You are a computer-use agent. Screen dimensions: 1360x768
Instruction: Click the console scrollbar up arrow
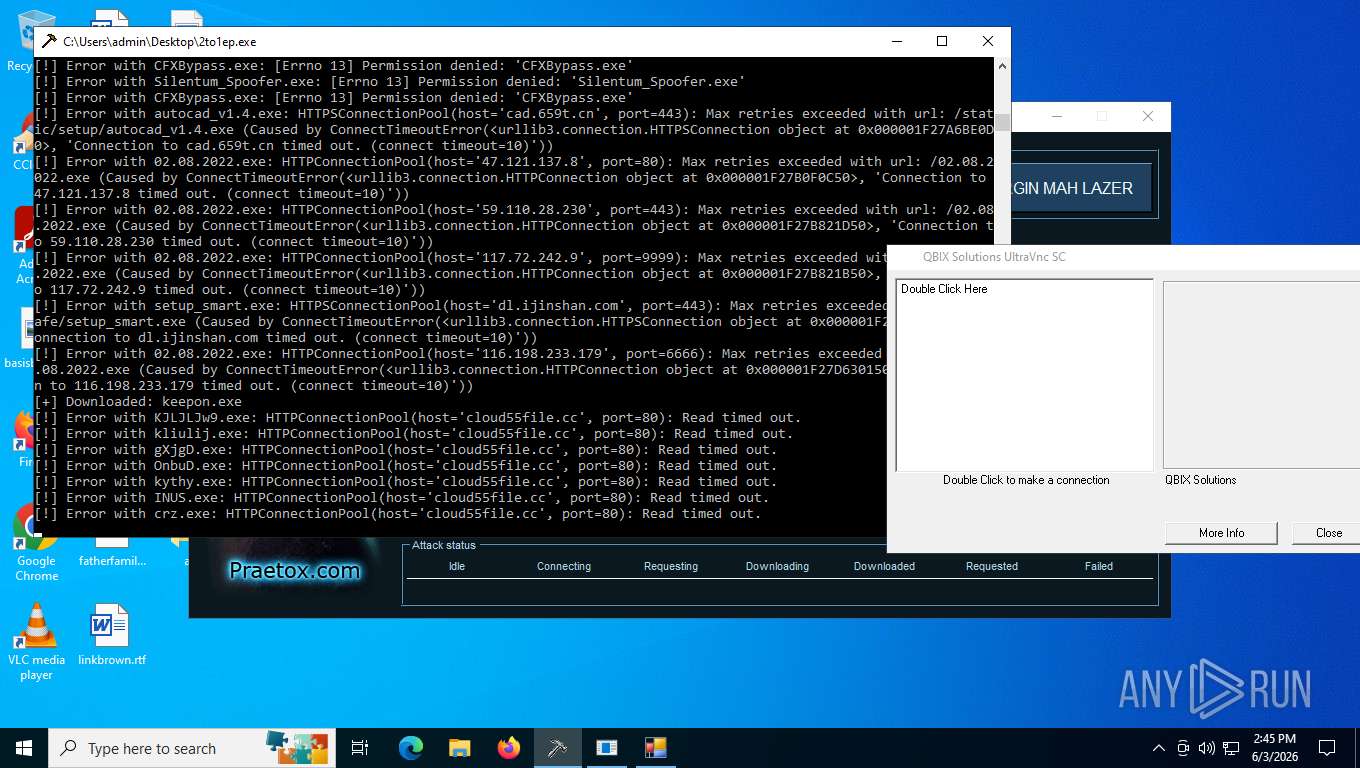point(1002,65)
